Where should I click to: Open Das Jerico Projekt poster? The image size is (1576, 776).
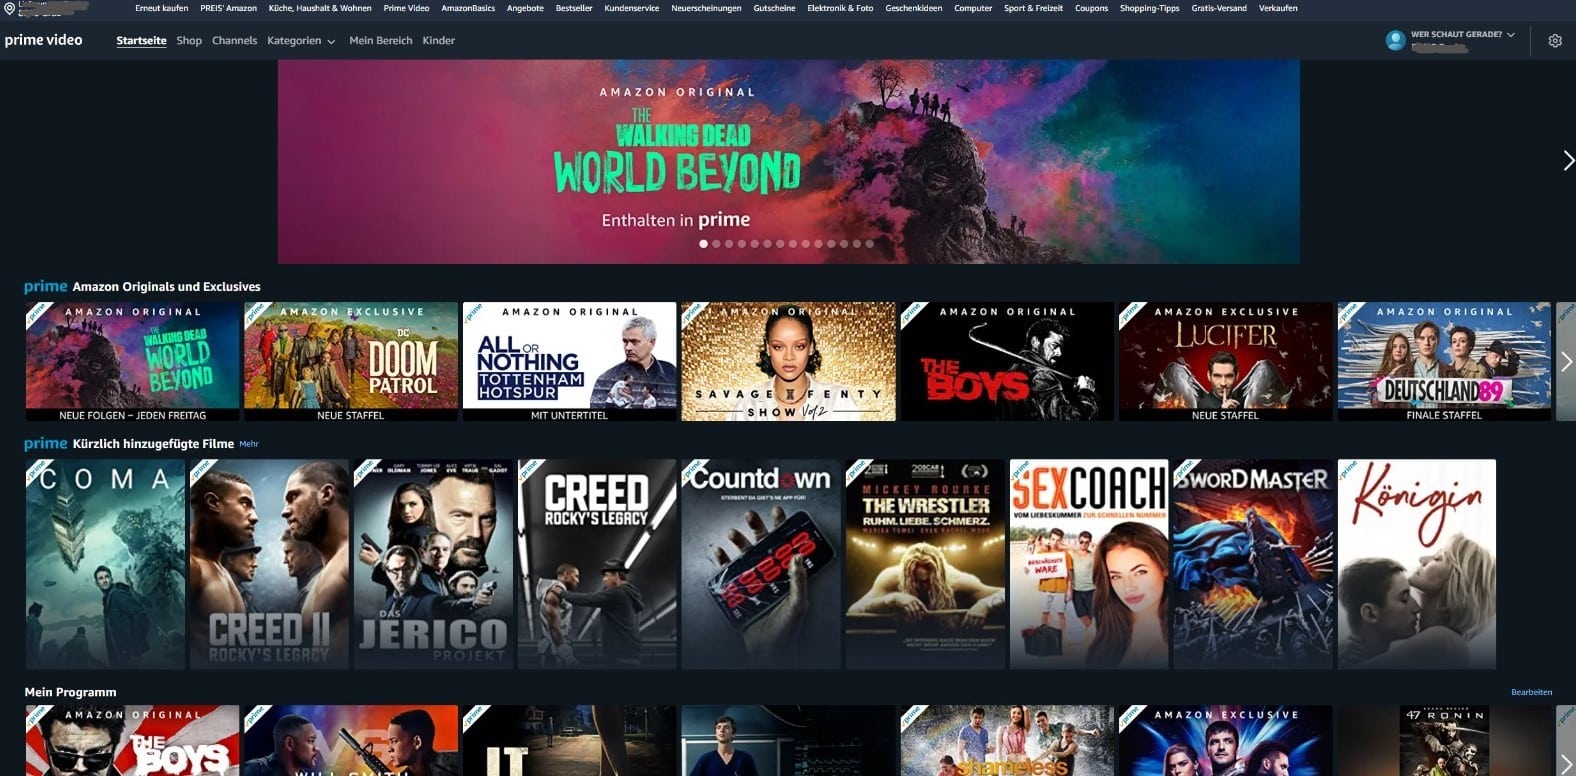[433, 564]
